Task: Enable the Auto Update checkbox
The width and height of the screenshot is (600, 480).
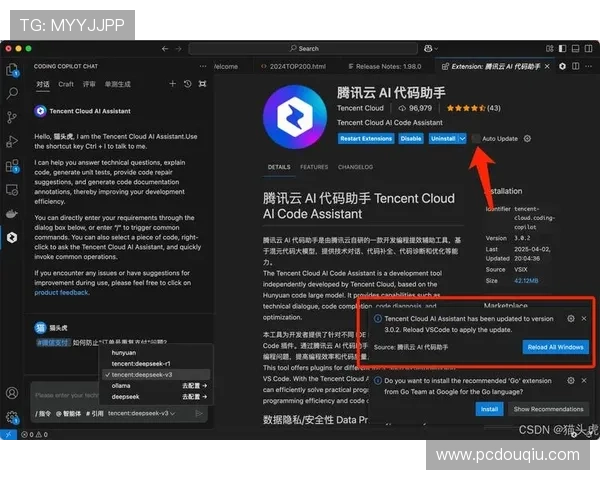Action: point(476,139)
